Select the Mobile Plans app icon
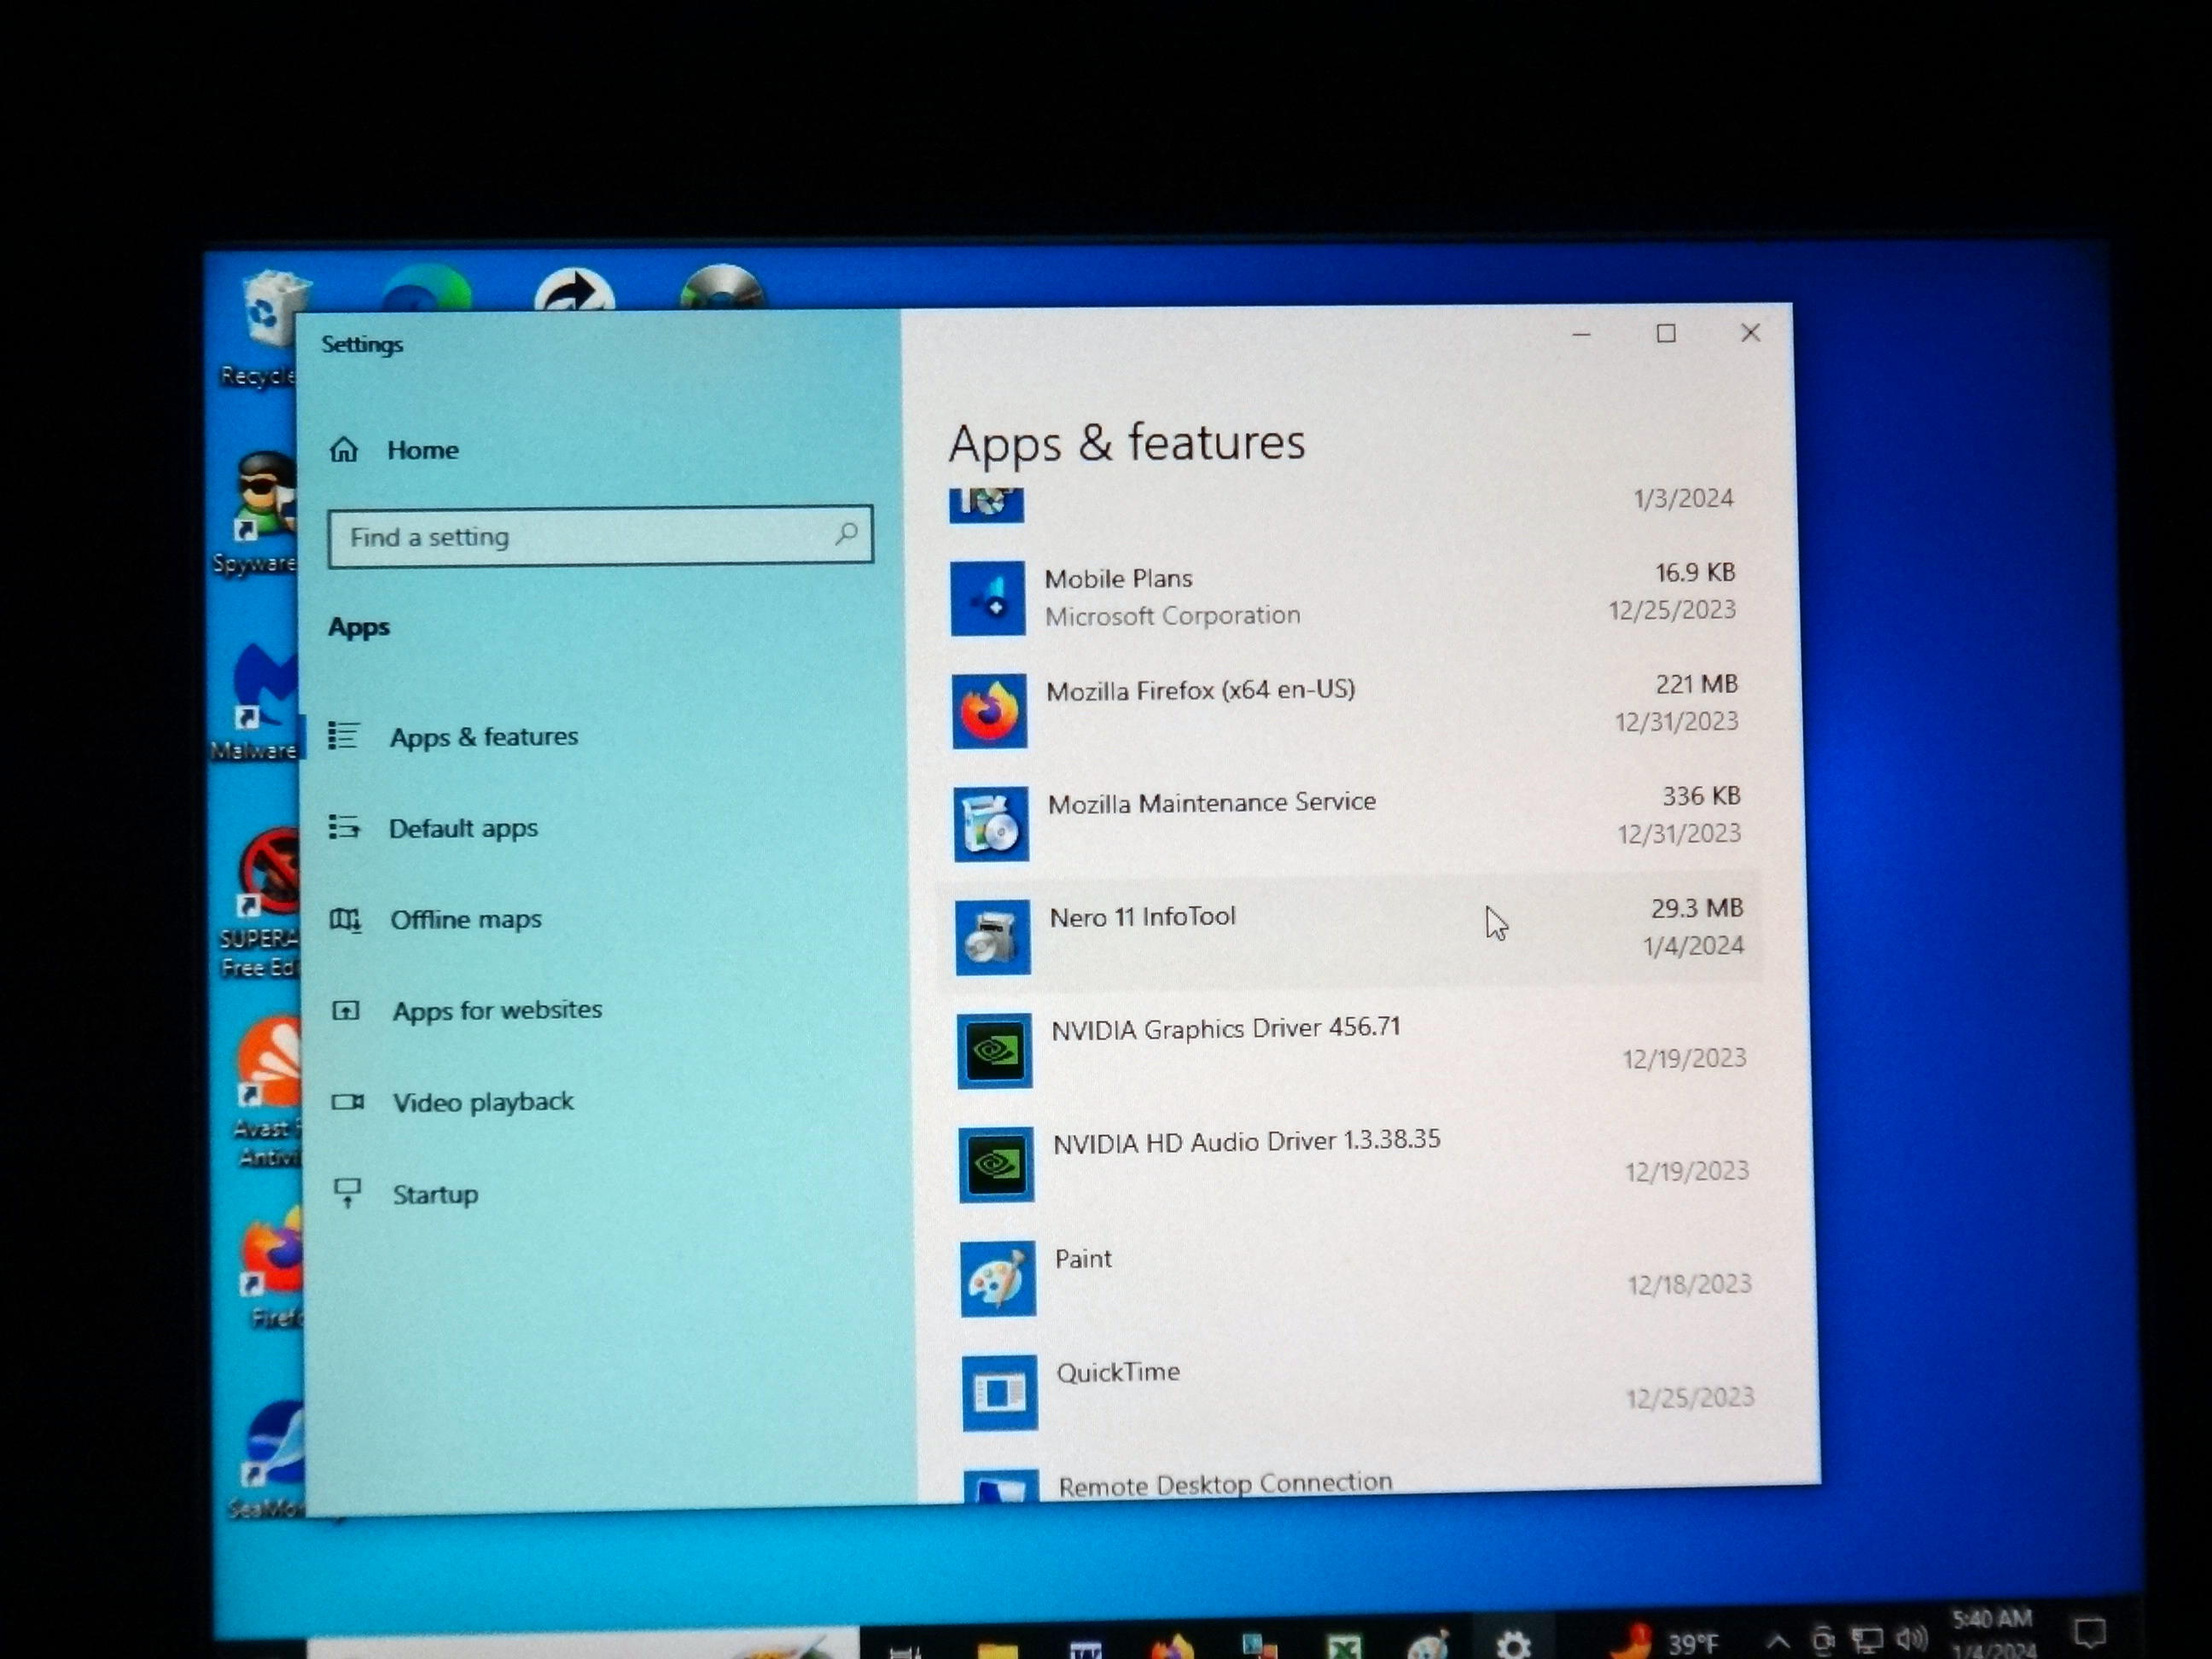The height and width of the screenshot is (1659, 2212). click(x=987, y=598)
